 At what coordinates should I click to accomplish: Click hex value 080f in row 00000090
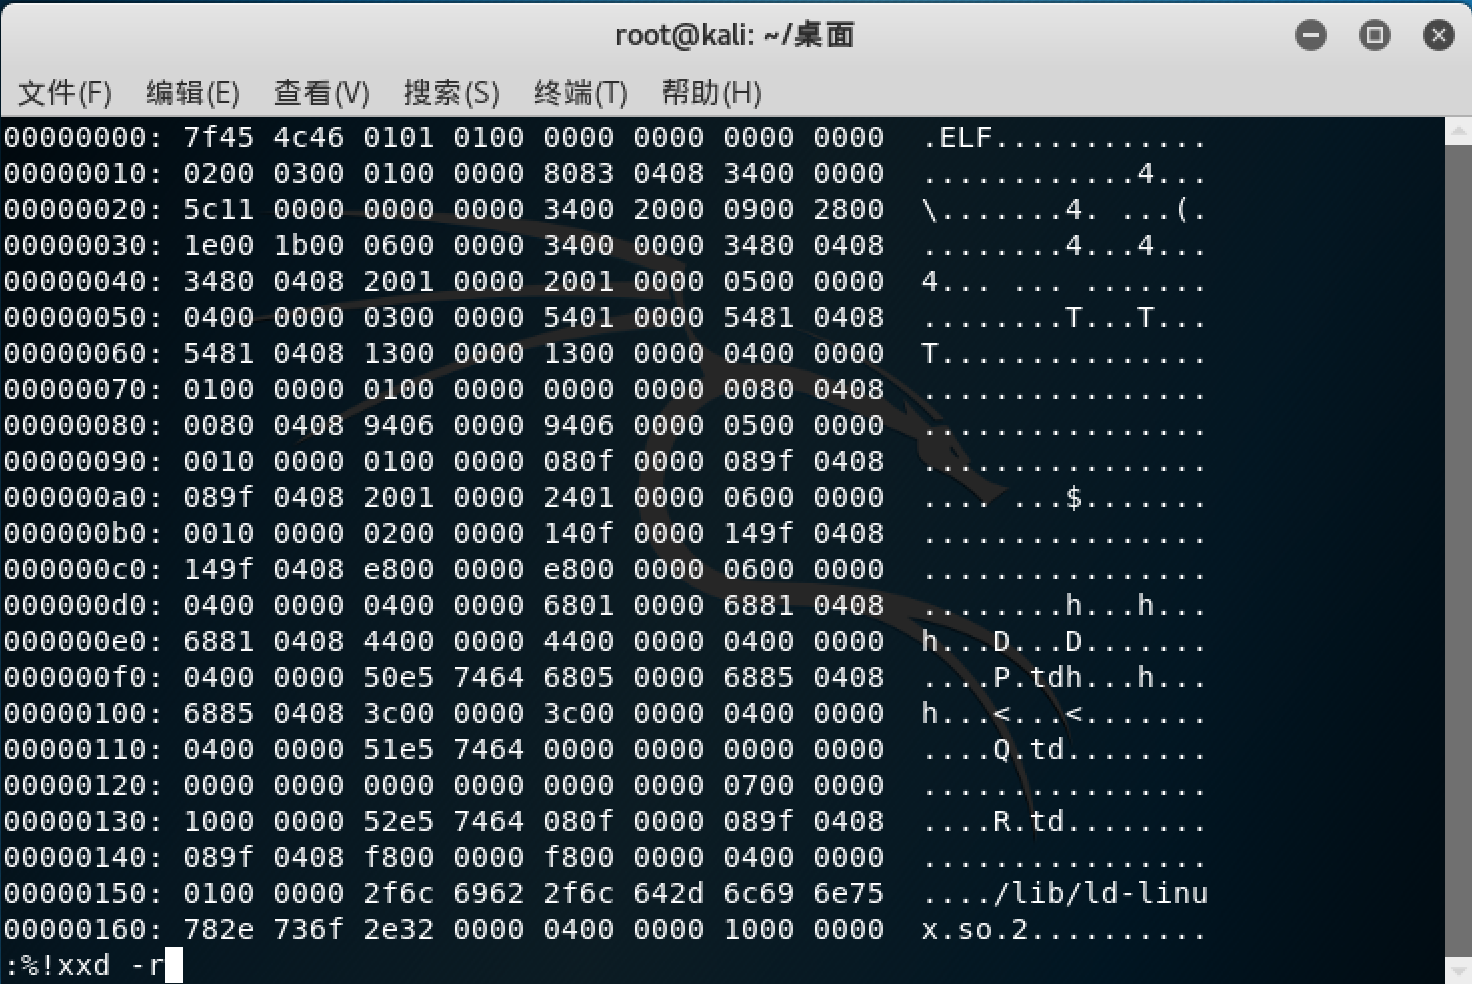pos(579,461)
